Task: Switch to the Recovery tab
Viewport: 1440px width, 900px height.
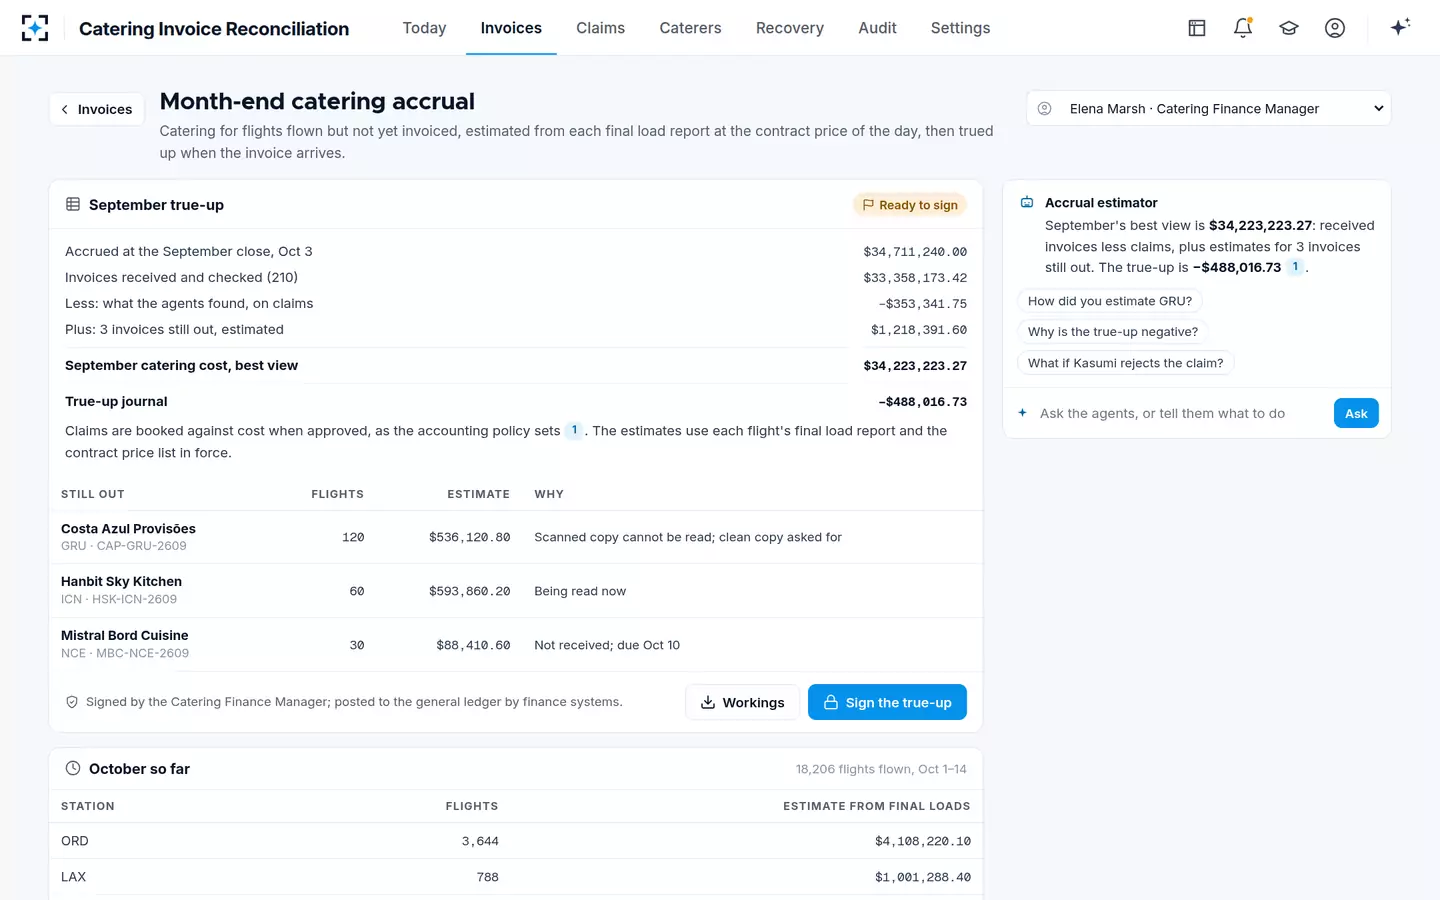Action: click(790, 28)
